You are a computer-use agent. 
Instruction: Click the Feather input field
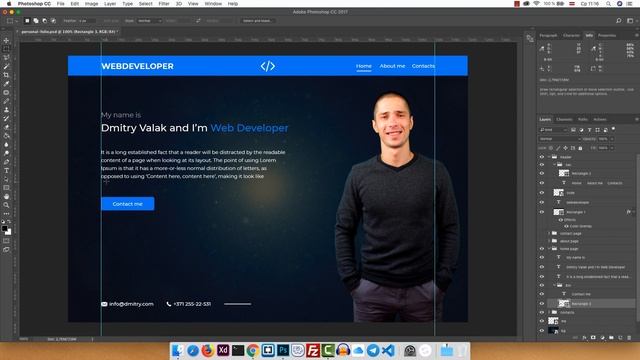coord(87,20)
